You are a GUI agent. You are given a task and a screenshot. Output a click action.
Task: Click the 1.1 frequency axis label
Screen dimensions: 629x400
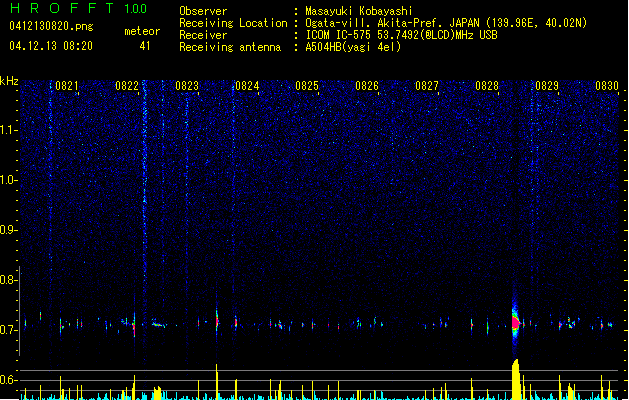tap(9, 130)
